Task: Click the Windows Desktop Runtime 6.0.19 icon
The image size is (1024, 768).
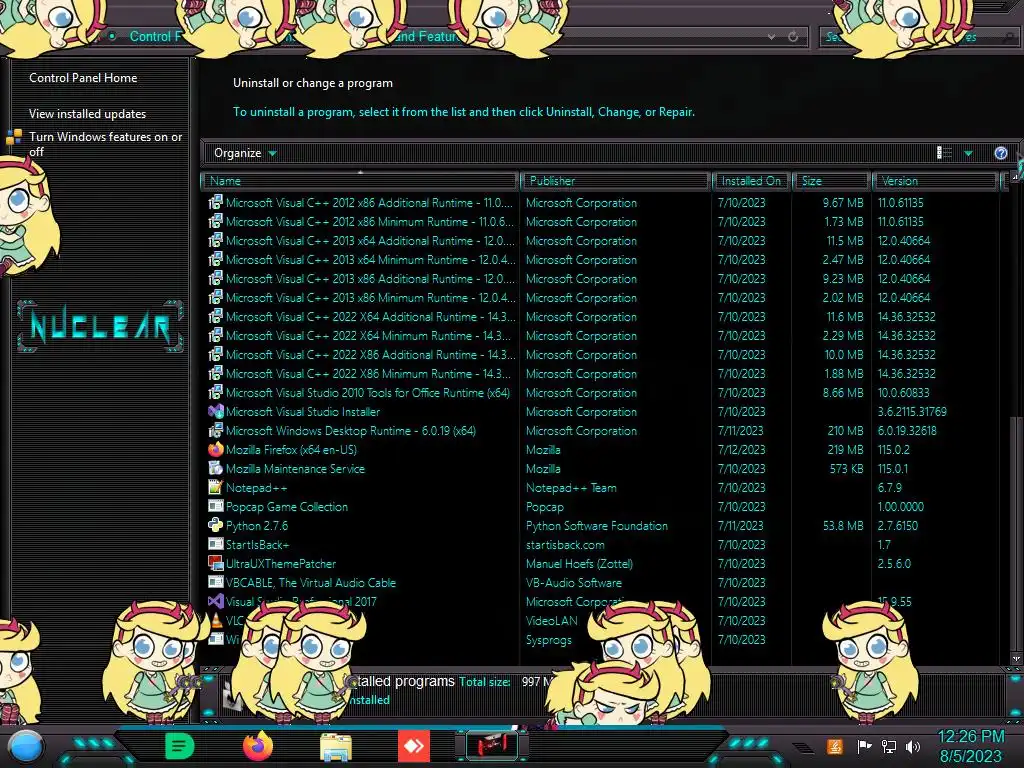Action: click(x=216, y=430)
